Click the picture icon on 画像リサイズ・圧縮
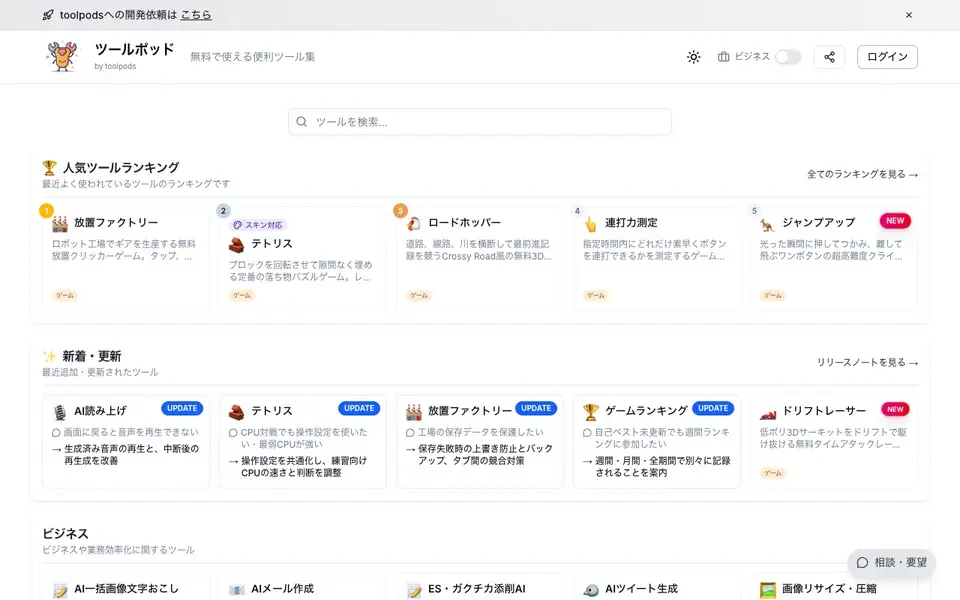960x600 pixels. tap(768, 590)
